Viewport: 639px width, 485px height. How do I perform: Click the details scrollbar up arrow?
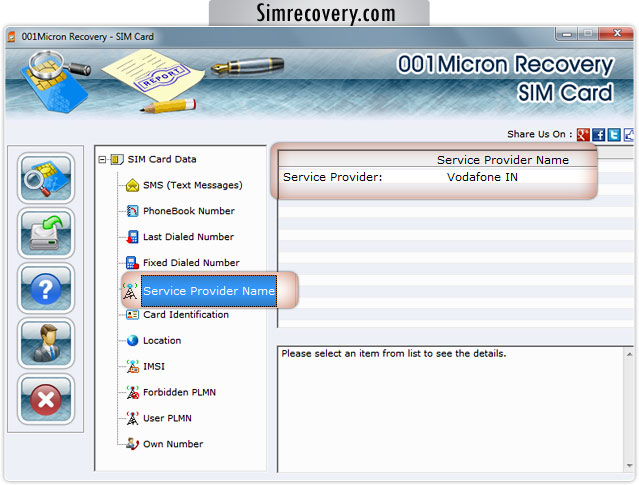point(629,355)
